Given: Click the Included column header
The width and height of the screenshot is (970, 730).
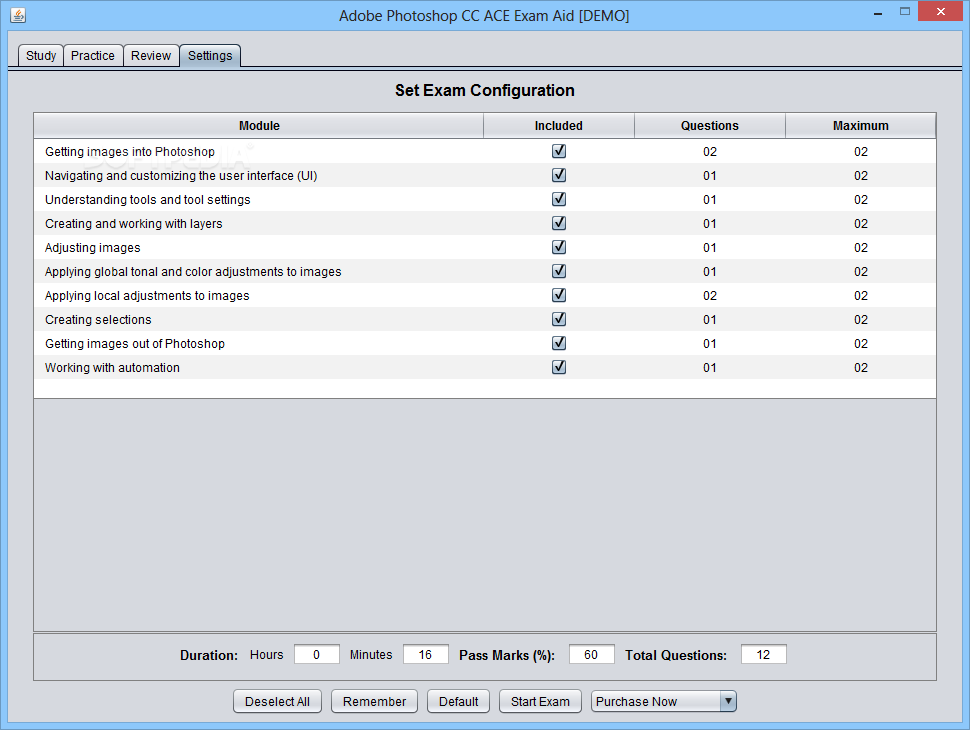Looking at the screenshot, I should tap(559, 126).
